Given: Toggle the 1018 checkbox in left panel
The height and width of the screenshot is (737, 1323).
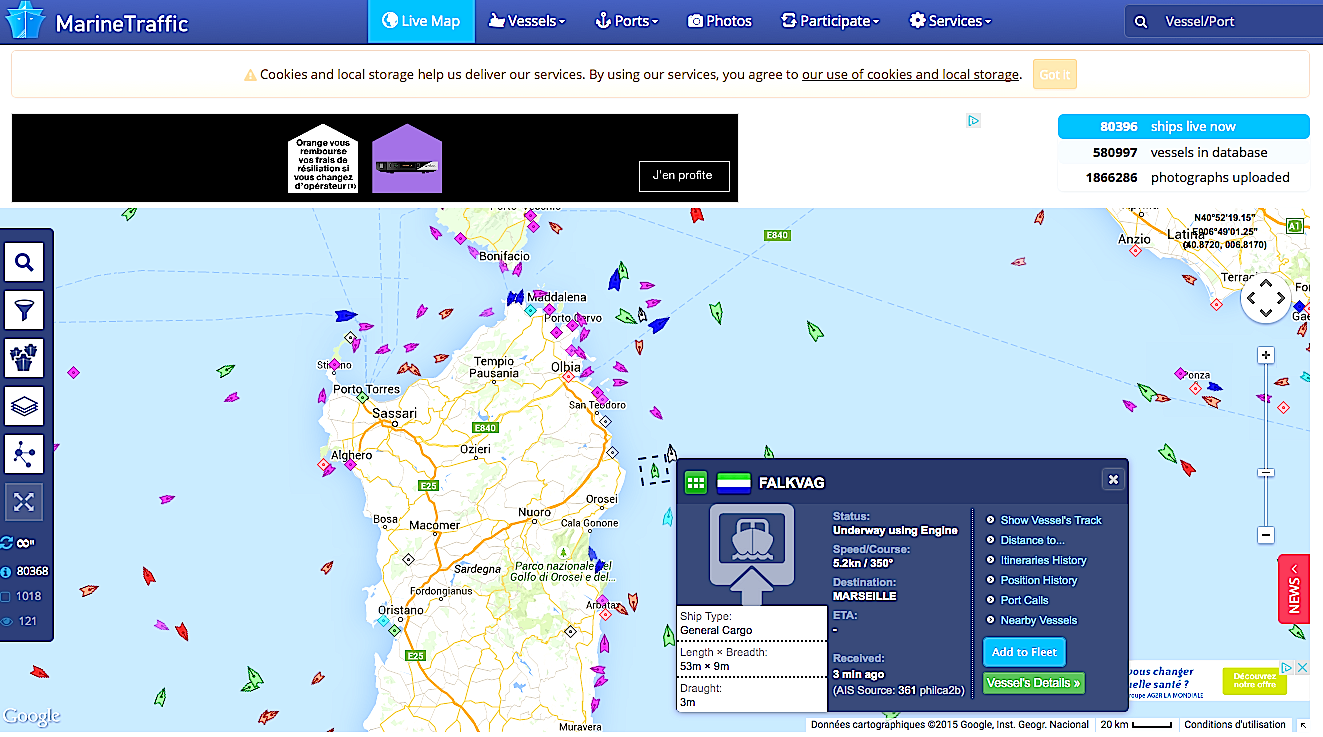Looking at the screenshot, I should (7, 596).
